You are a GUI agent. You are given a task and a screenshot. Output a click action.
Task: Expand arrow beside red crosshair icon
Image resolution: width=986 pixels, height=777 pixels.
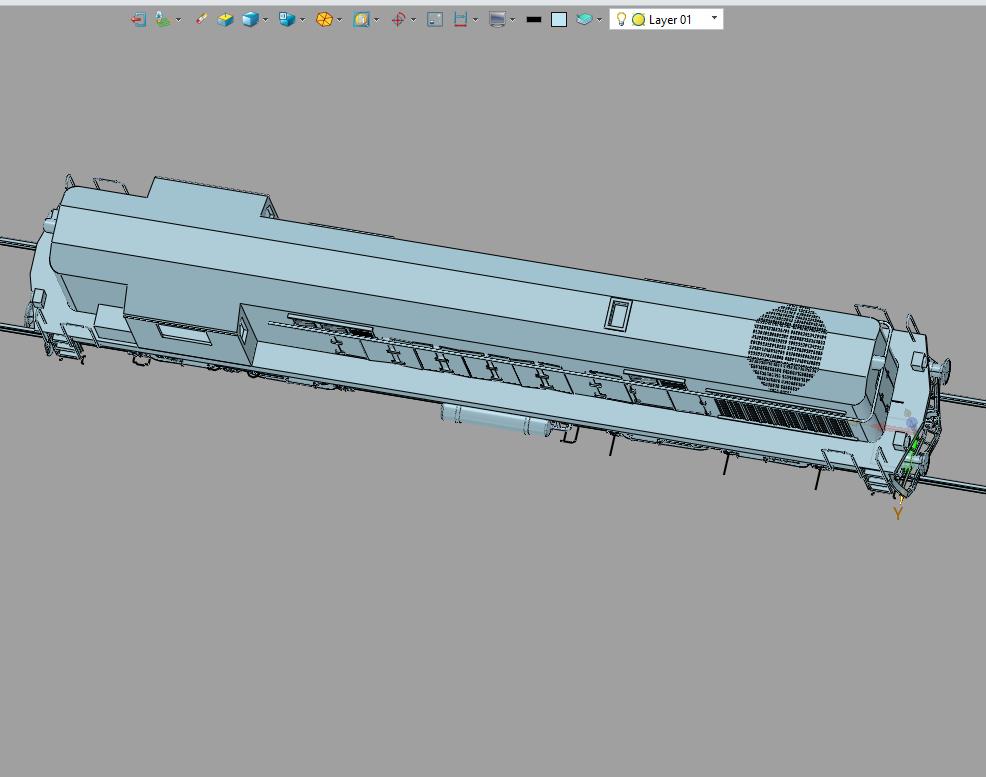[x=413, y=19]
